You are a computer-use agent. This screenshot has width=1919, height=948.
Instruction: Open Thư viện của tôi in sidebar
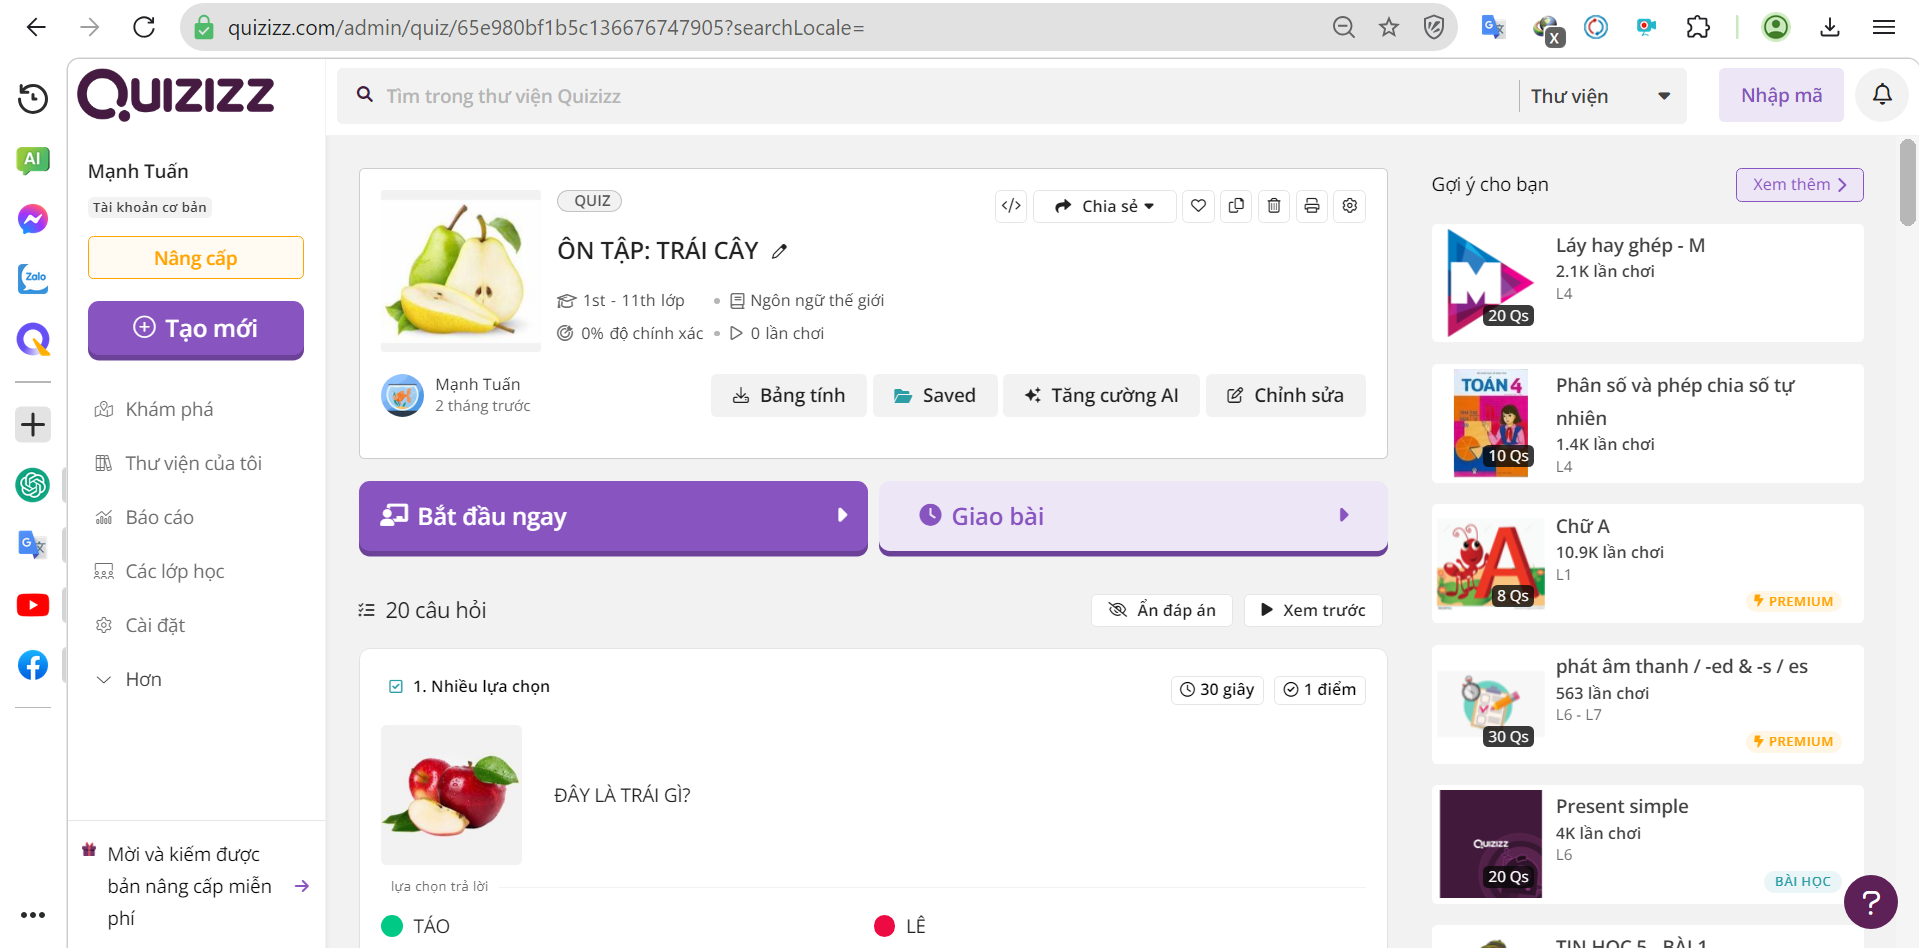[193, 464]
